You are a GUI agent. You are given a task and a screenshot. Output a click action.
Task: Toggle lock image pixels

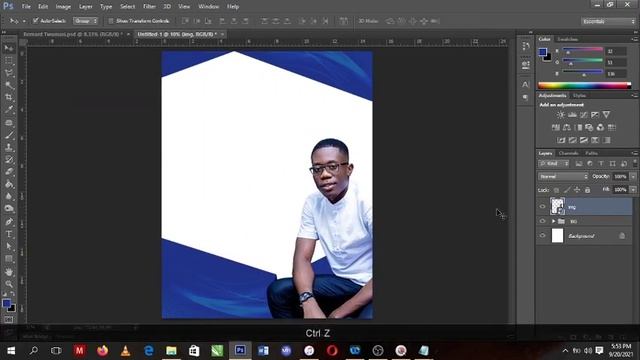pos(567,190)
